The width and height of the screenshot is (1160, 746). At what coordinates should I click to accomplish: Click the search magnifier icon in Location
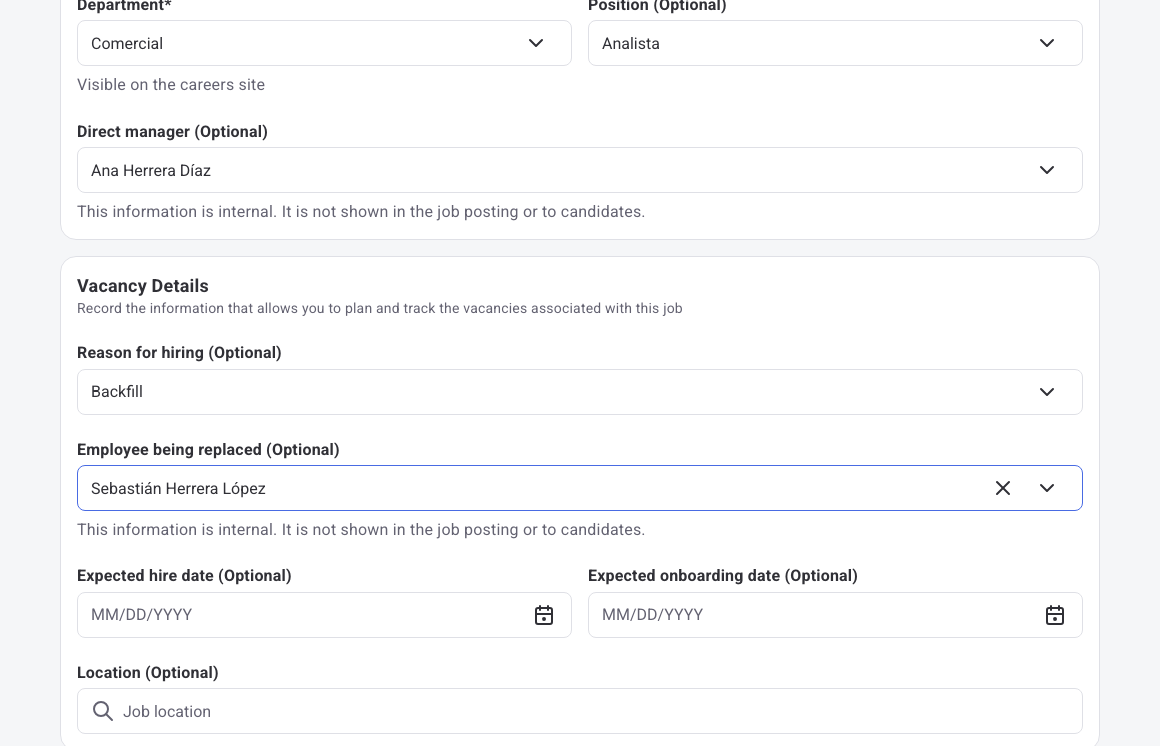tap(103, 711)
